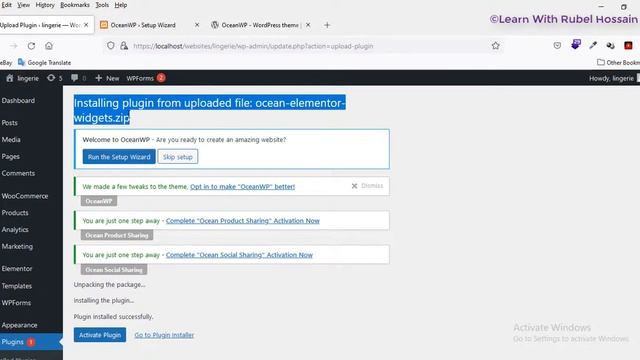Click 'Plugin installed successfully.' text
Viewport: 640px width, 360px height.
113,317
